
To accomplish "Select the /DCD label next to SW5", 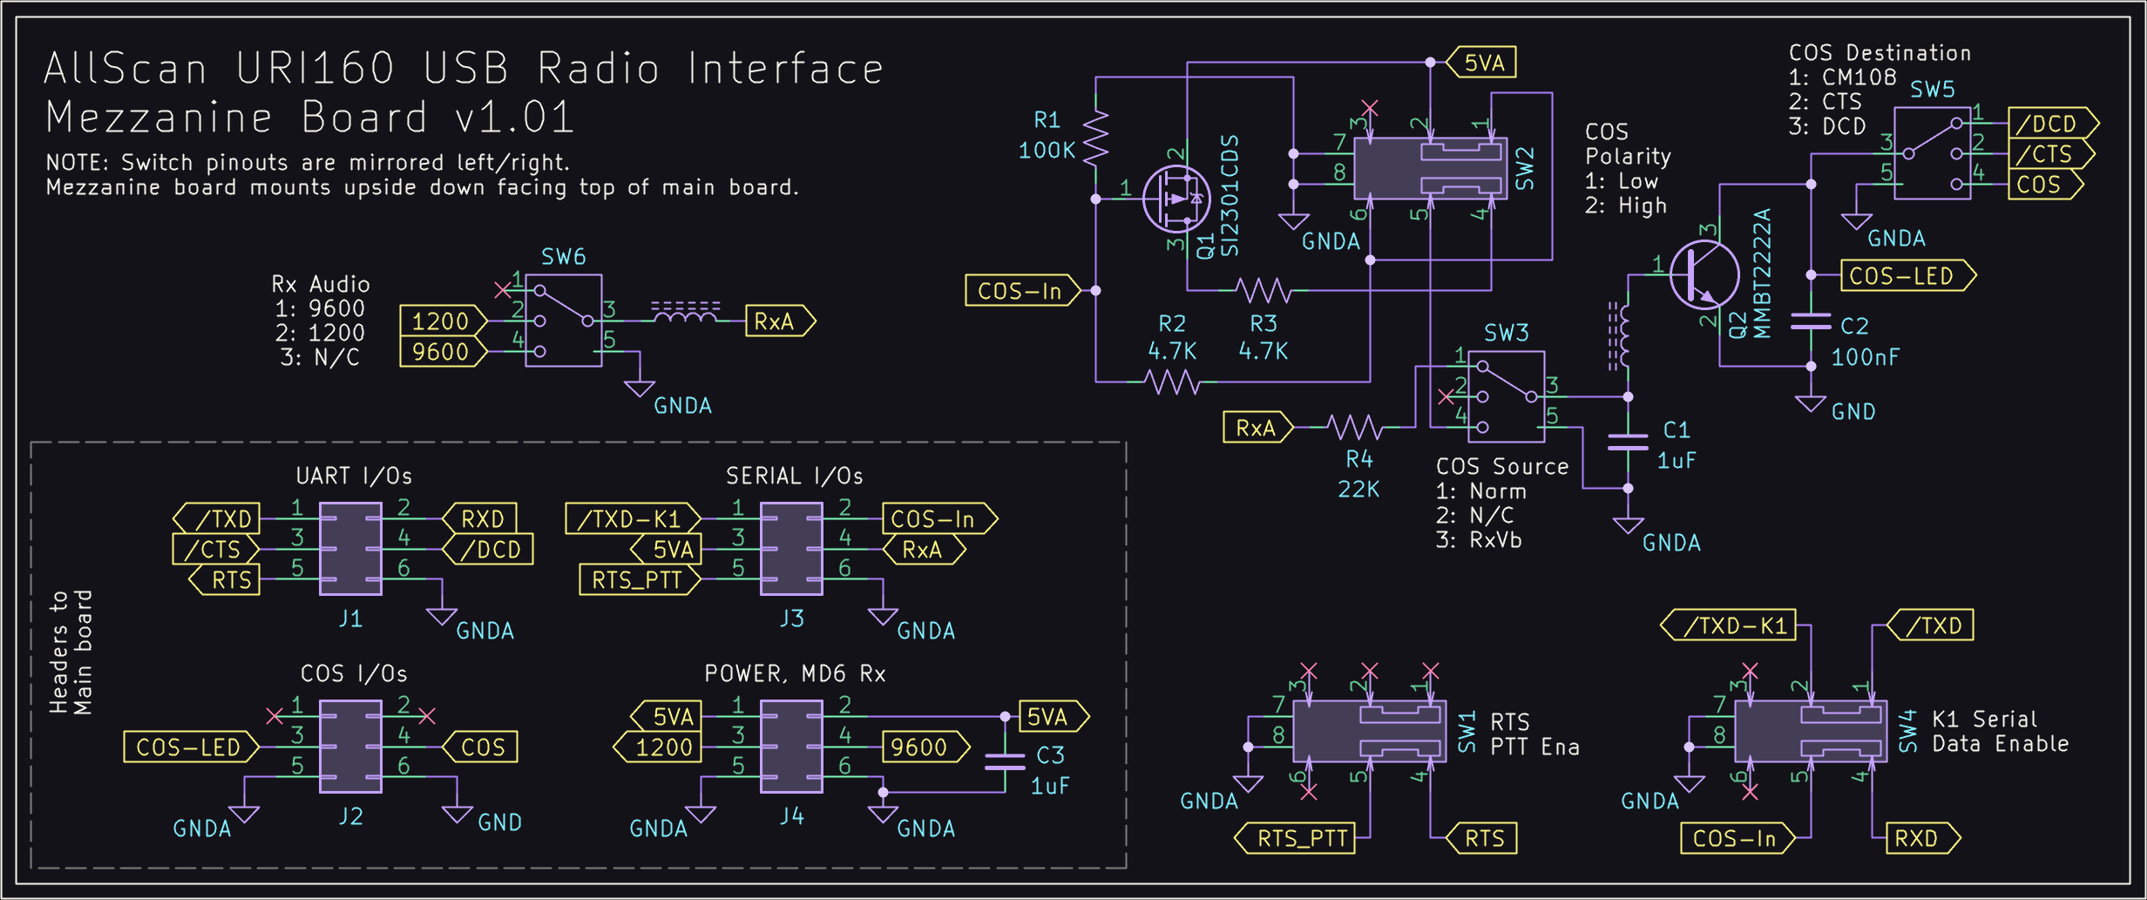I will [x=2049, y=124].
